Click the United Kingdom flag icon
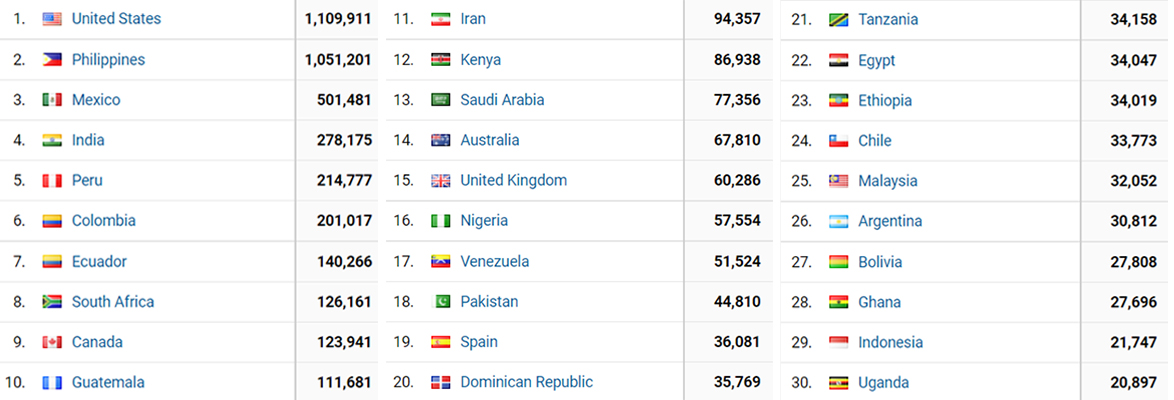Screen dimensions: 1174x400 [441, 181]
